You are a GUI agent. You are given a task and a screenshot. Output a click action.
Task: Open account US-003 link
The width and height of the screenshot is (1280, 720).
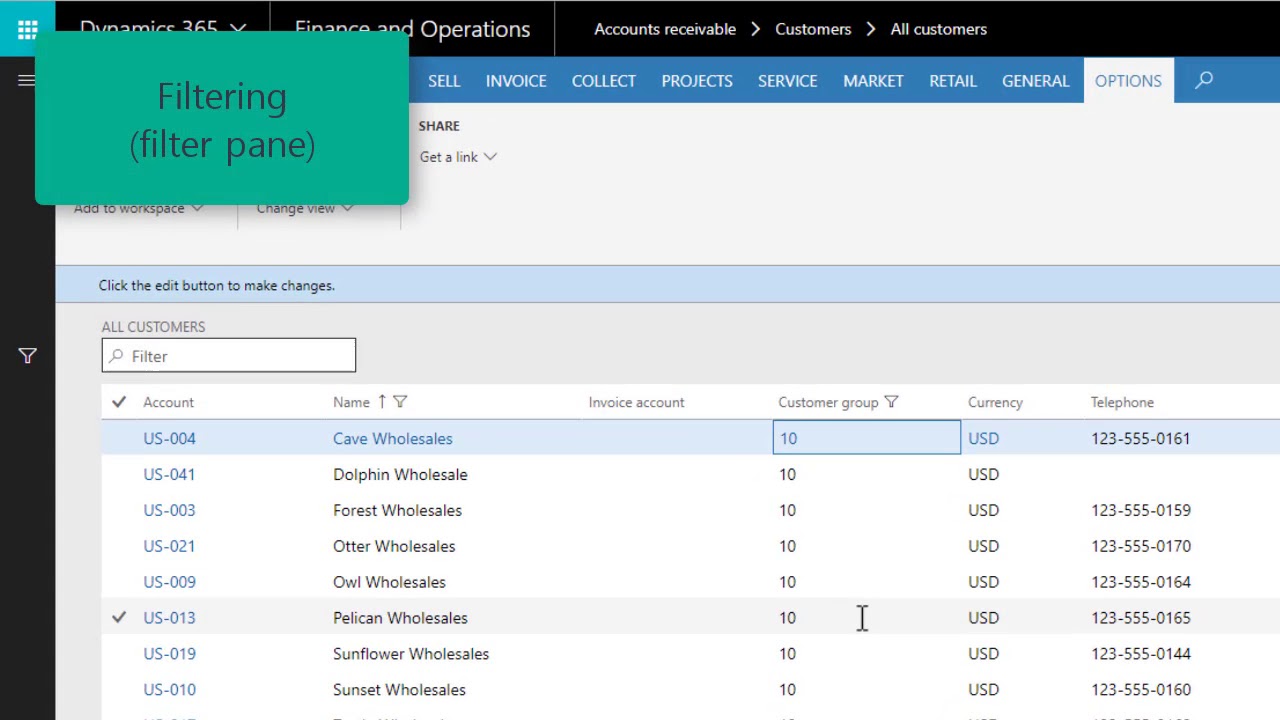(x=169, y=510)
